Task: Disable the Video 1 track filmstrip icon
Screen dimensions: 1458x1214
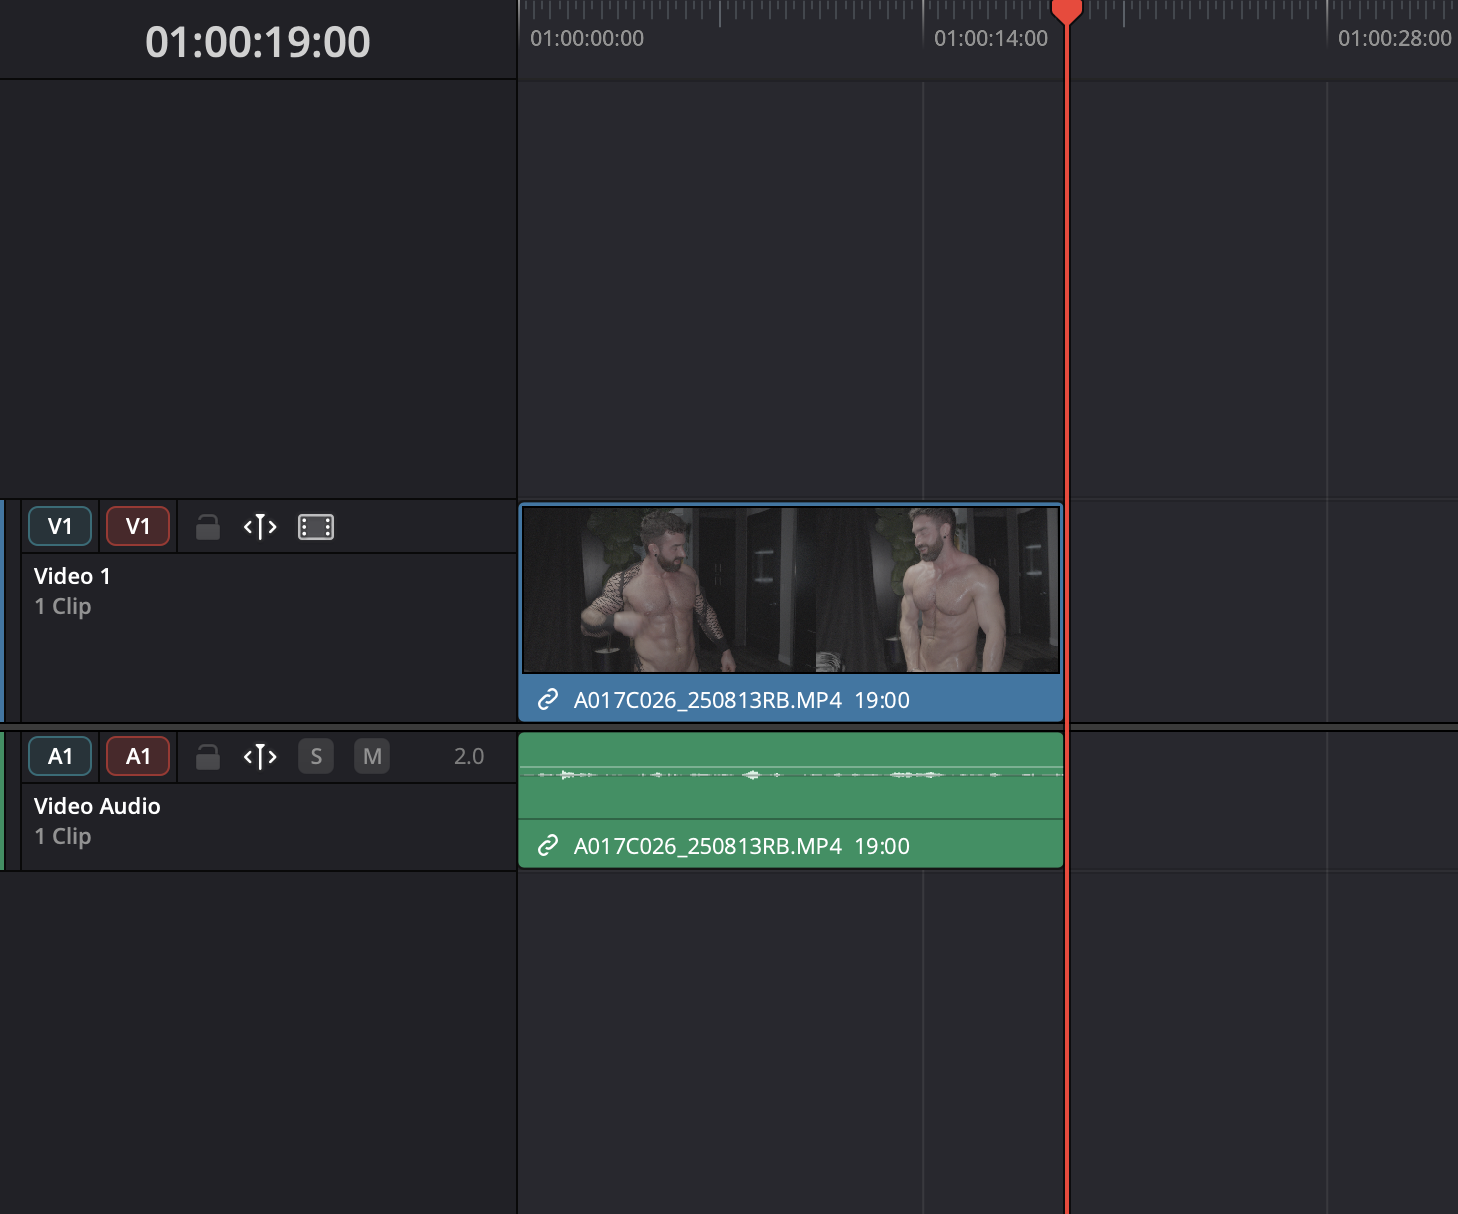Action: point(316,527)
